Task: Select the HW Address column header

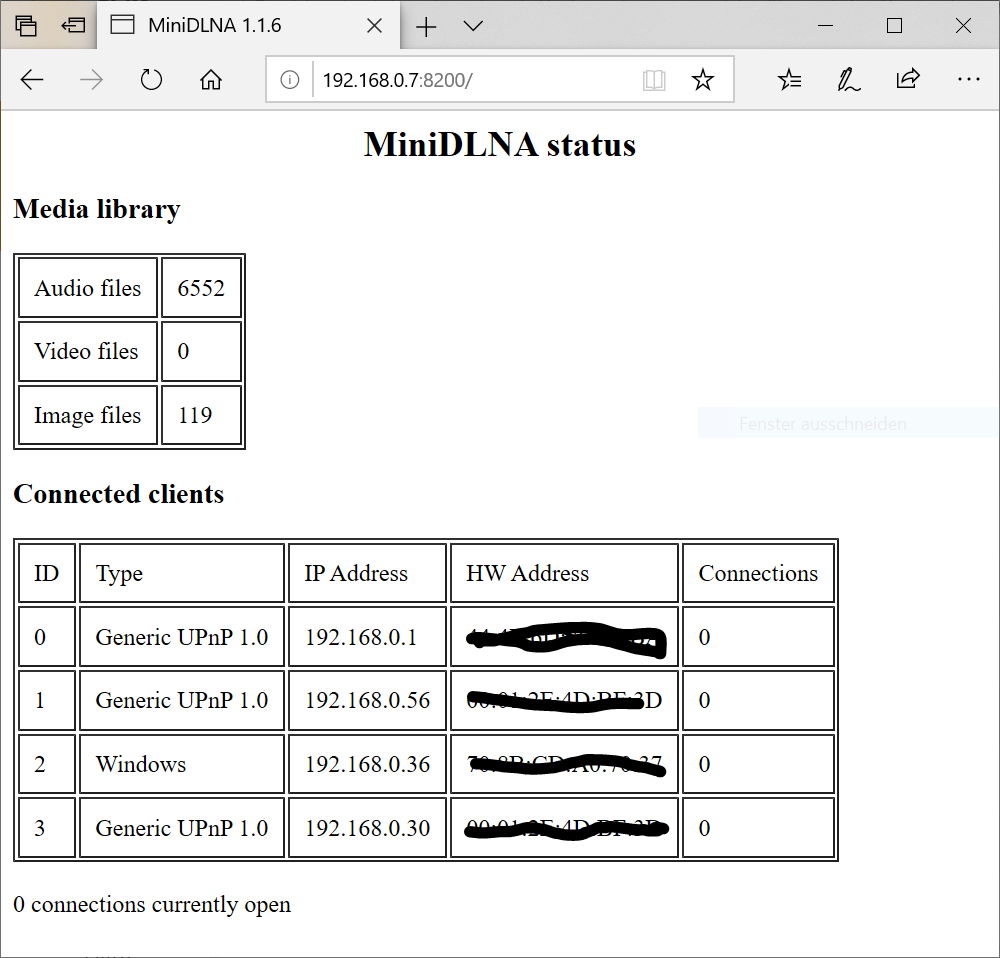Action: [527, 573]
